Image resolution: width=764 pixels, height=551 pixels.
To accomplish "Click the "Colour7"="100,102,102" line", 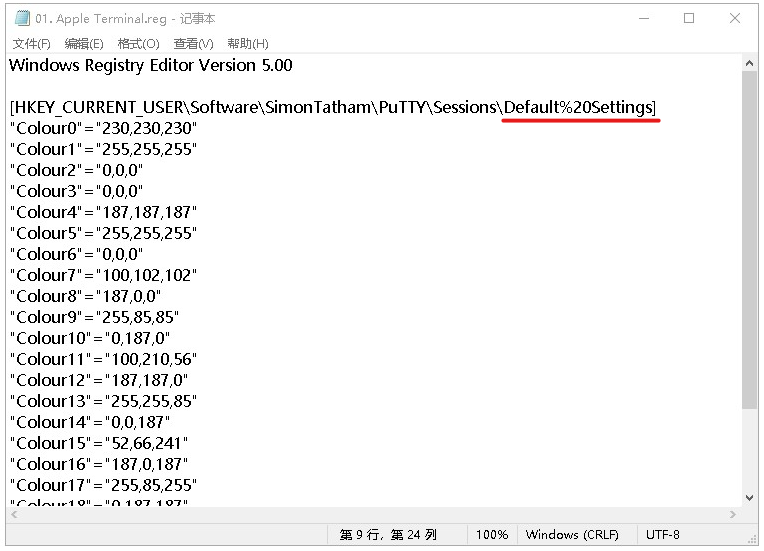I will click(103, 275).
